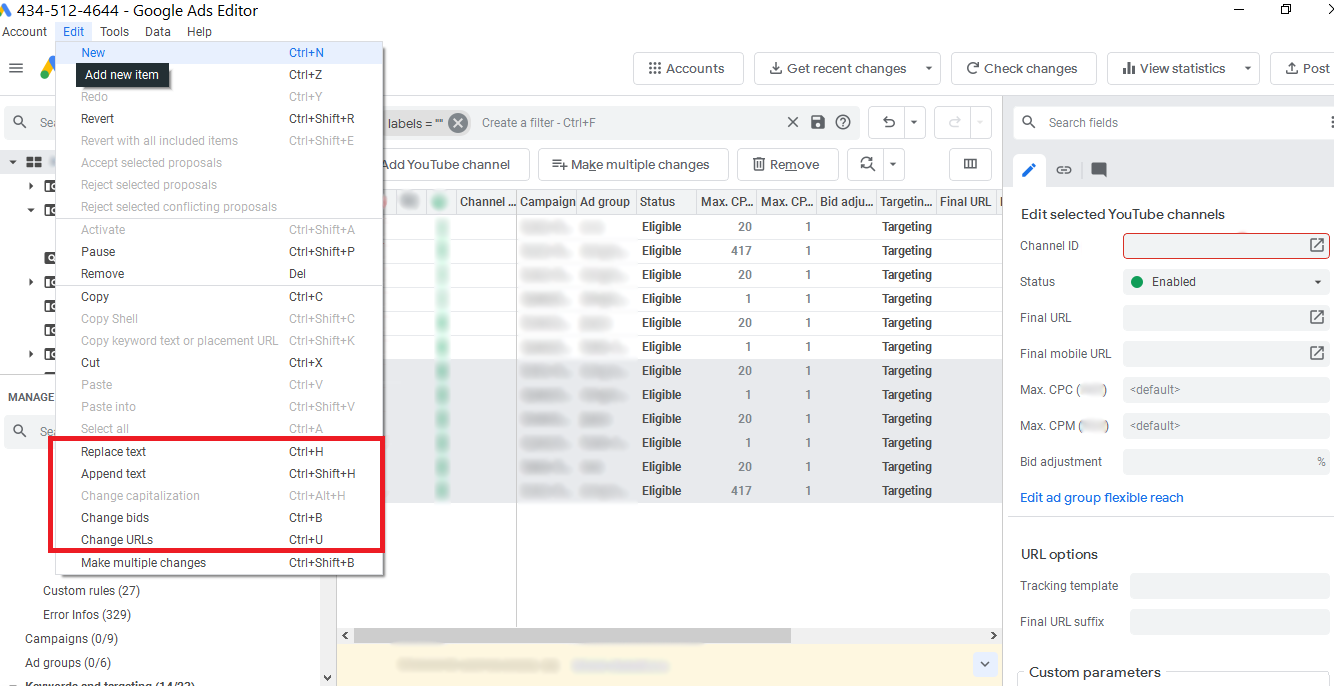Viewport: 1334px width, 686px height.
Task: Click the save filter floppy disk icon
Action: (818, 122)
